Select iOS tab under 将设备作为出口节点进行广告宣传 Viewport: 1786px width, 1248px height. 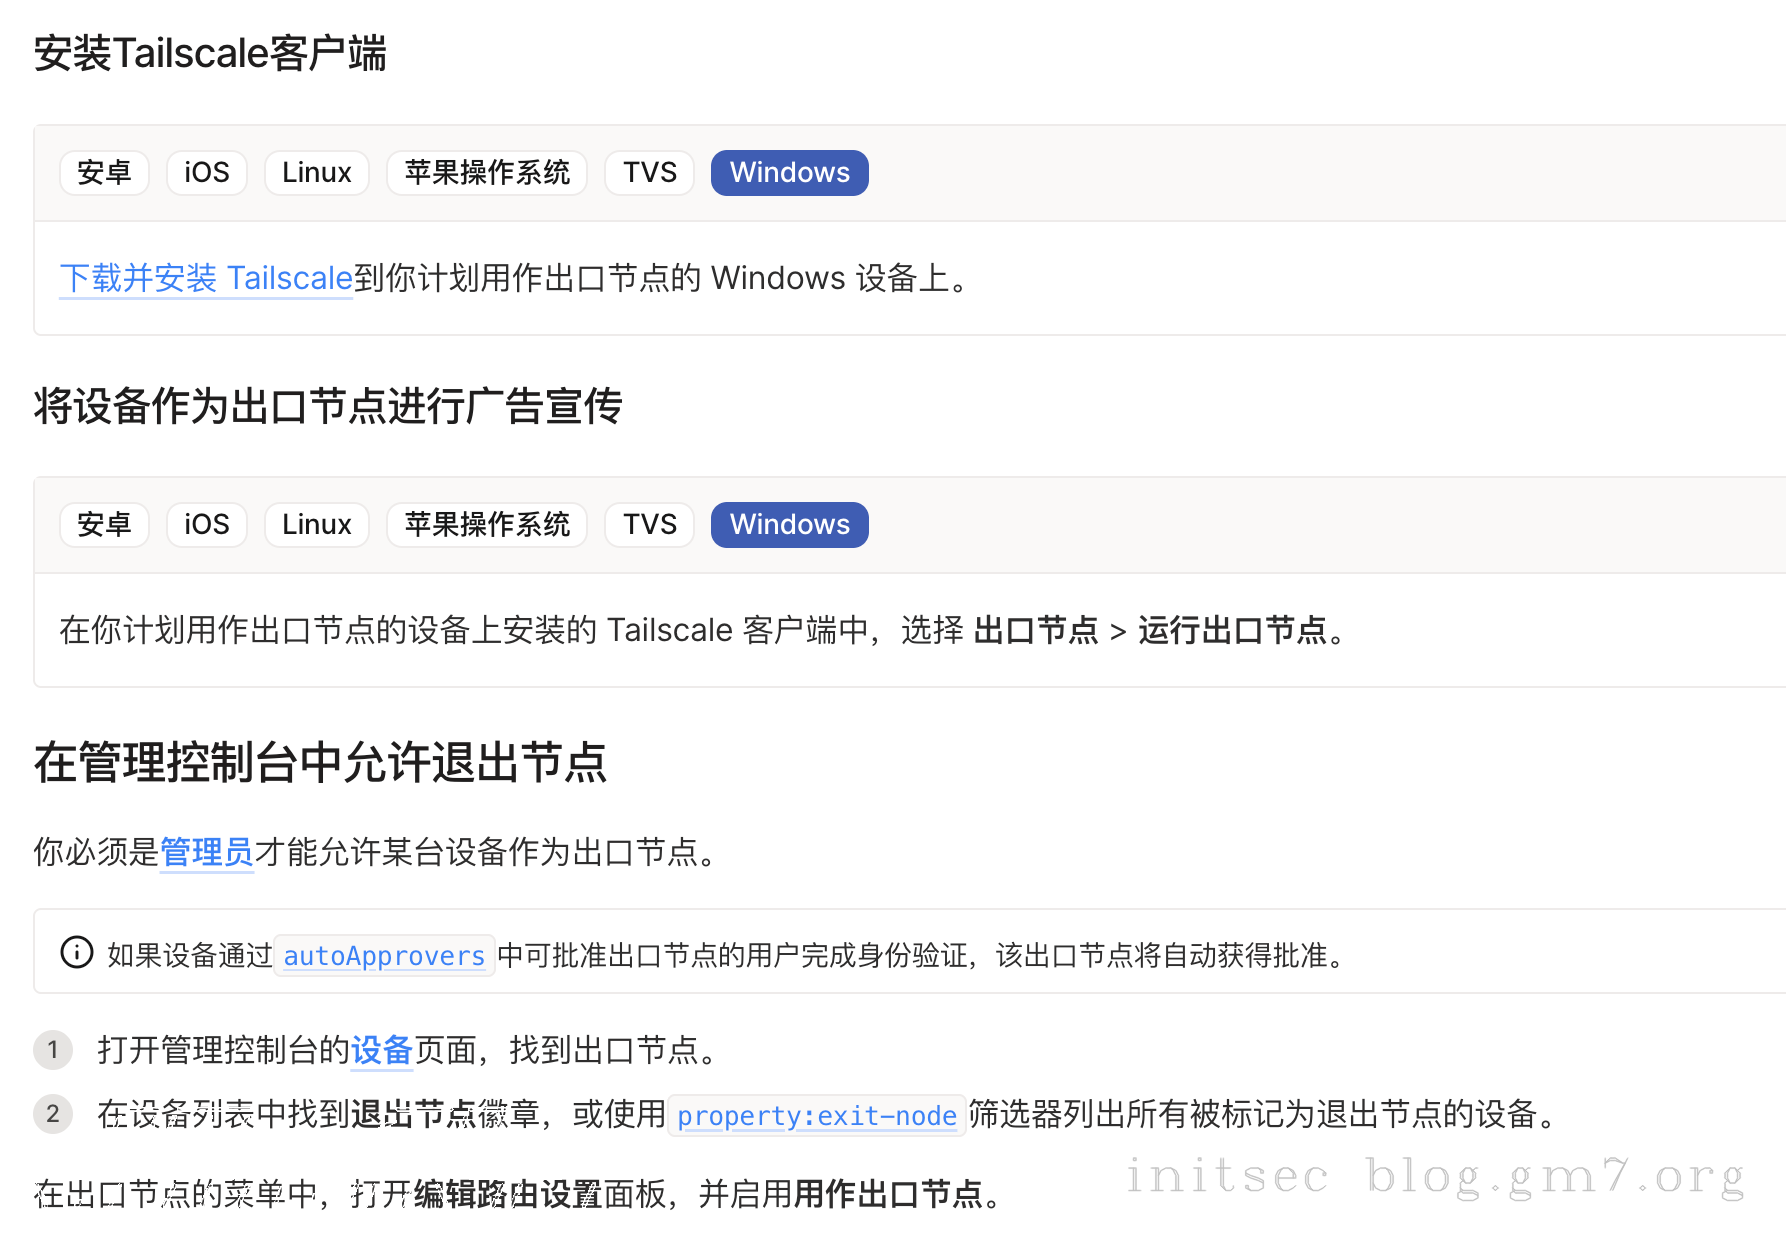(x=207, y=525)
